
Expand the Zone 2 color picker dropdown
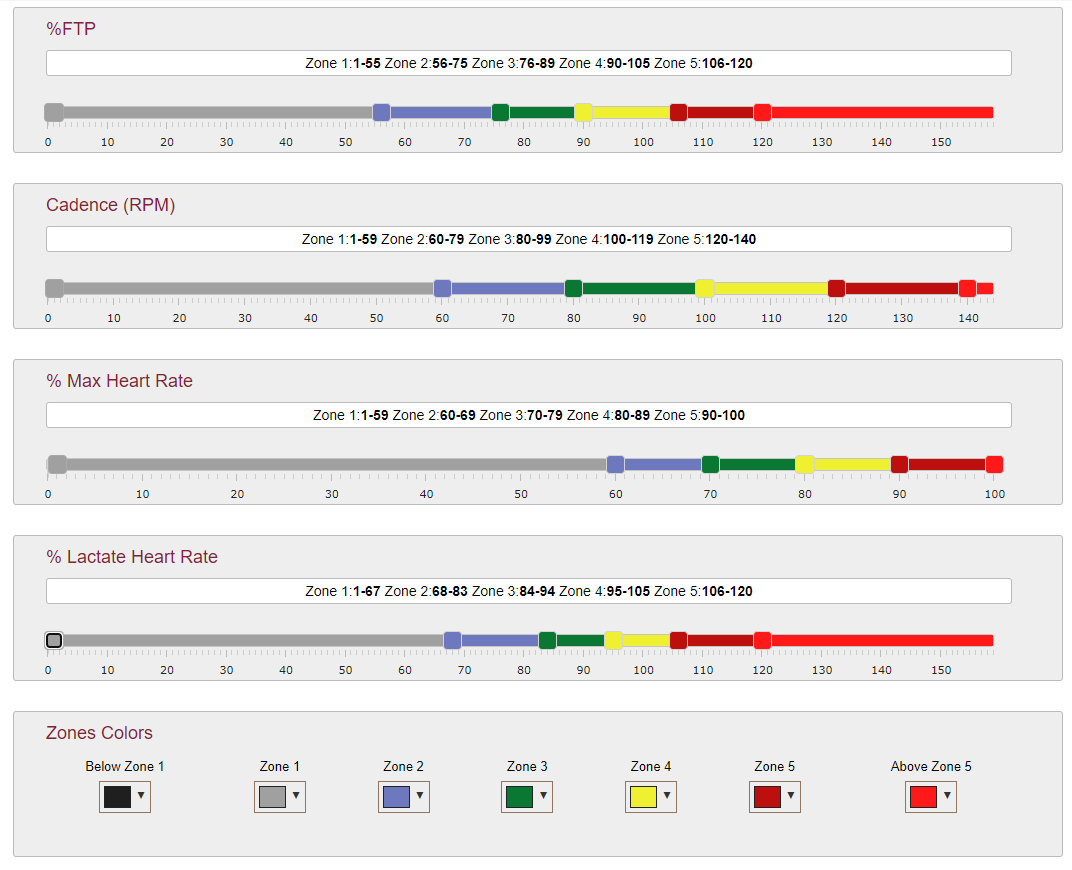click(403, 797)
